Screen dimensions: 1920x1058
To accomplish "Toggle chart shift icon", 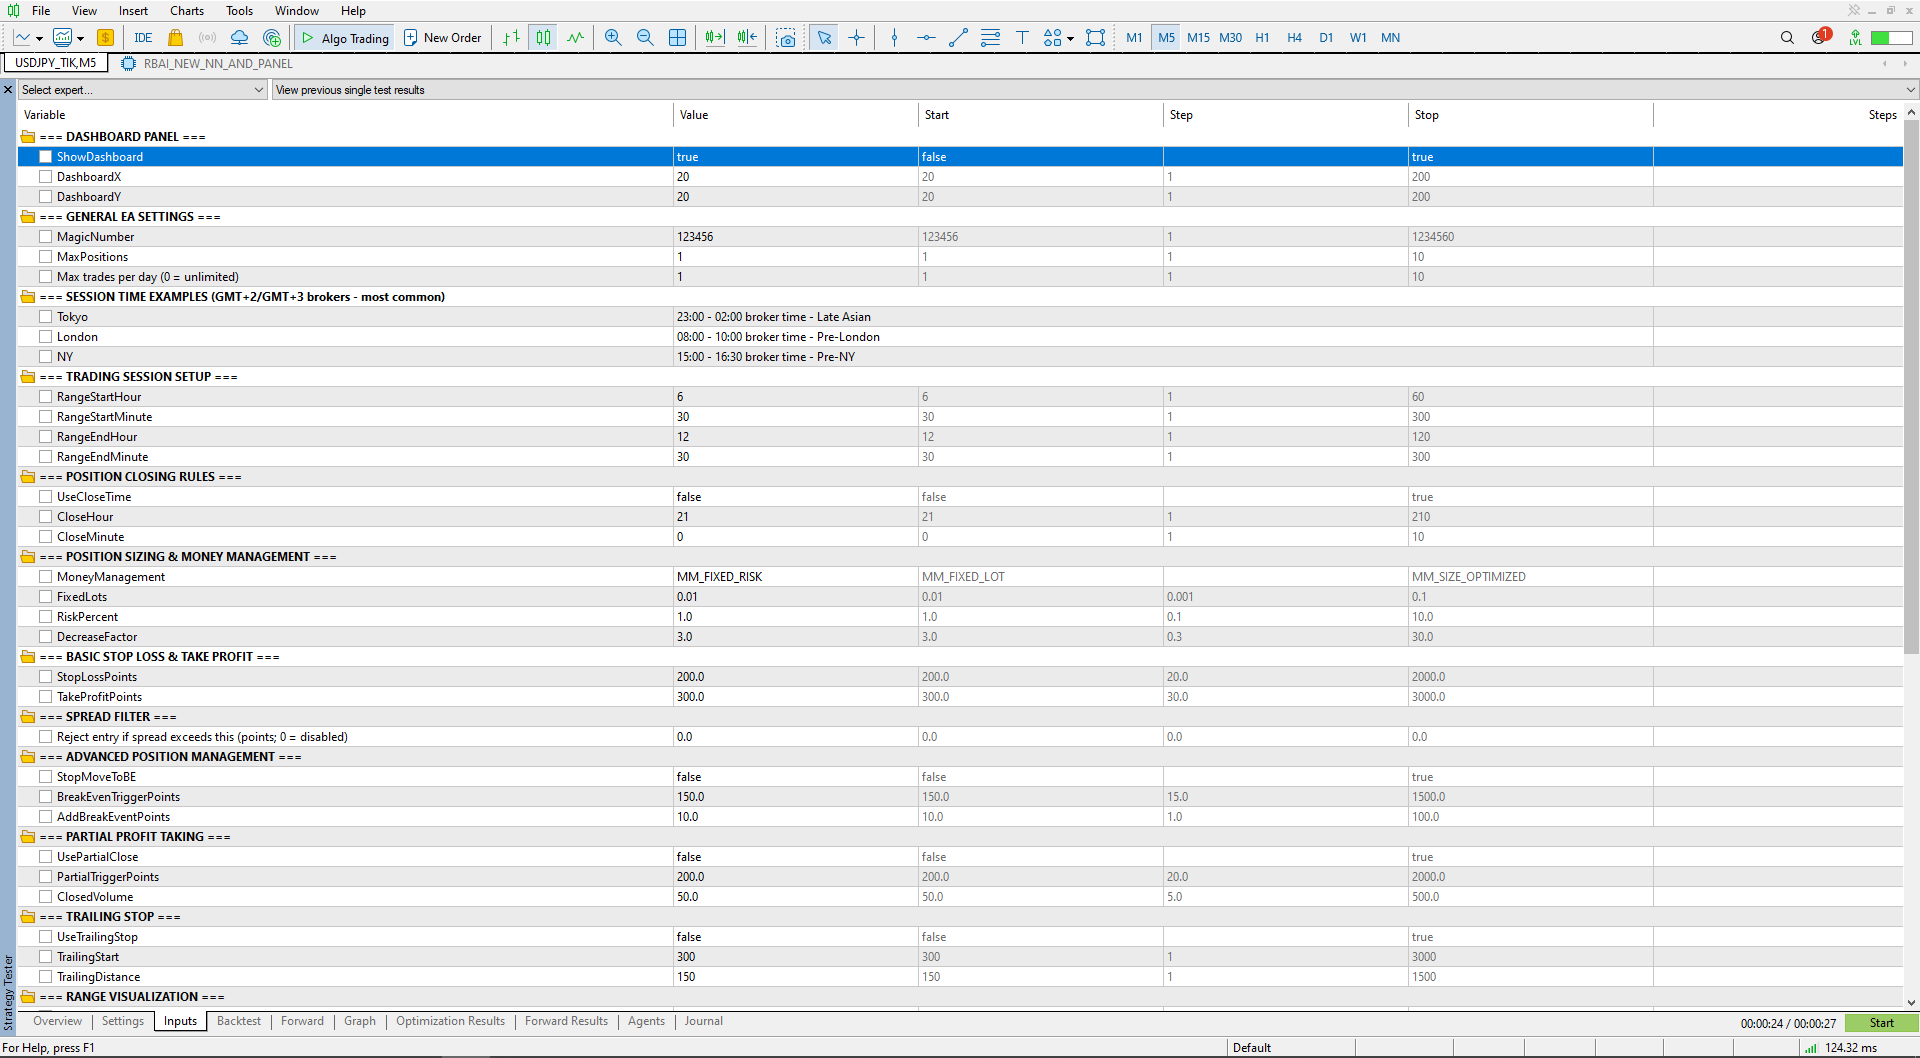I will (747, 38).
